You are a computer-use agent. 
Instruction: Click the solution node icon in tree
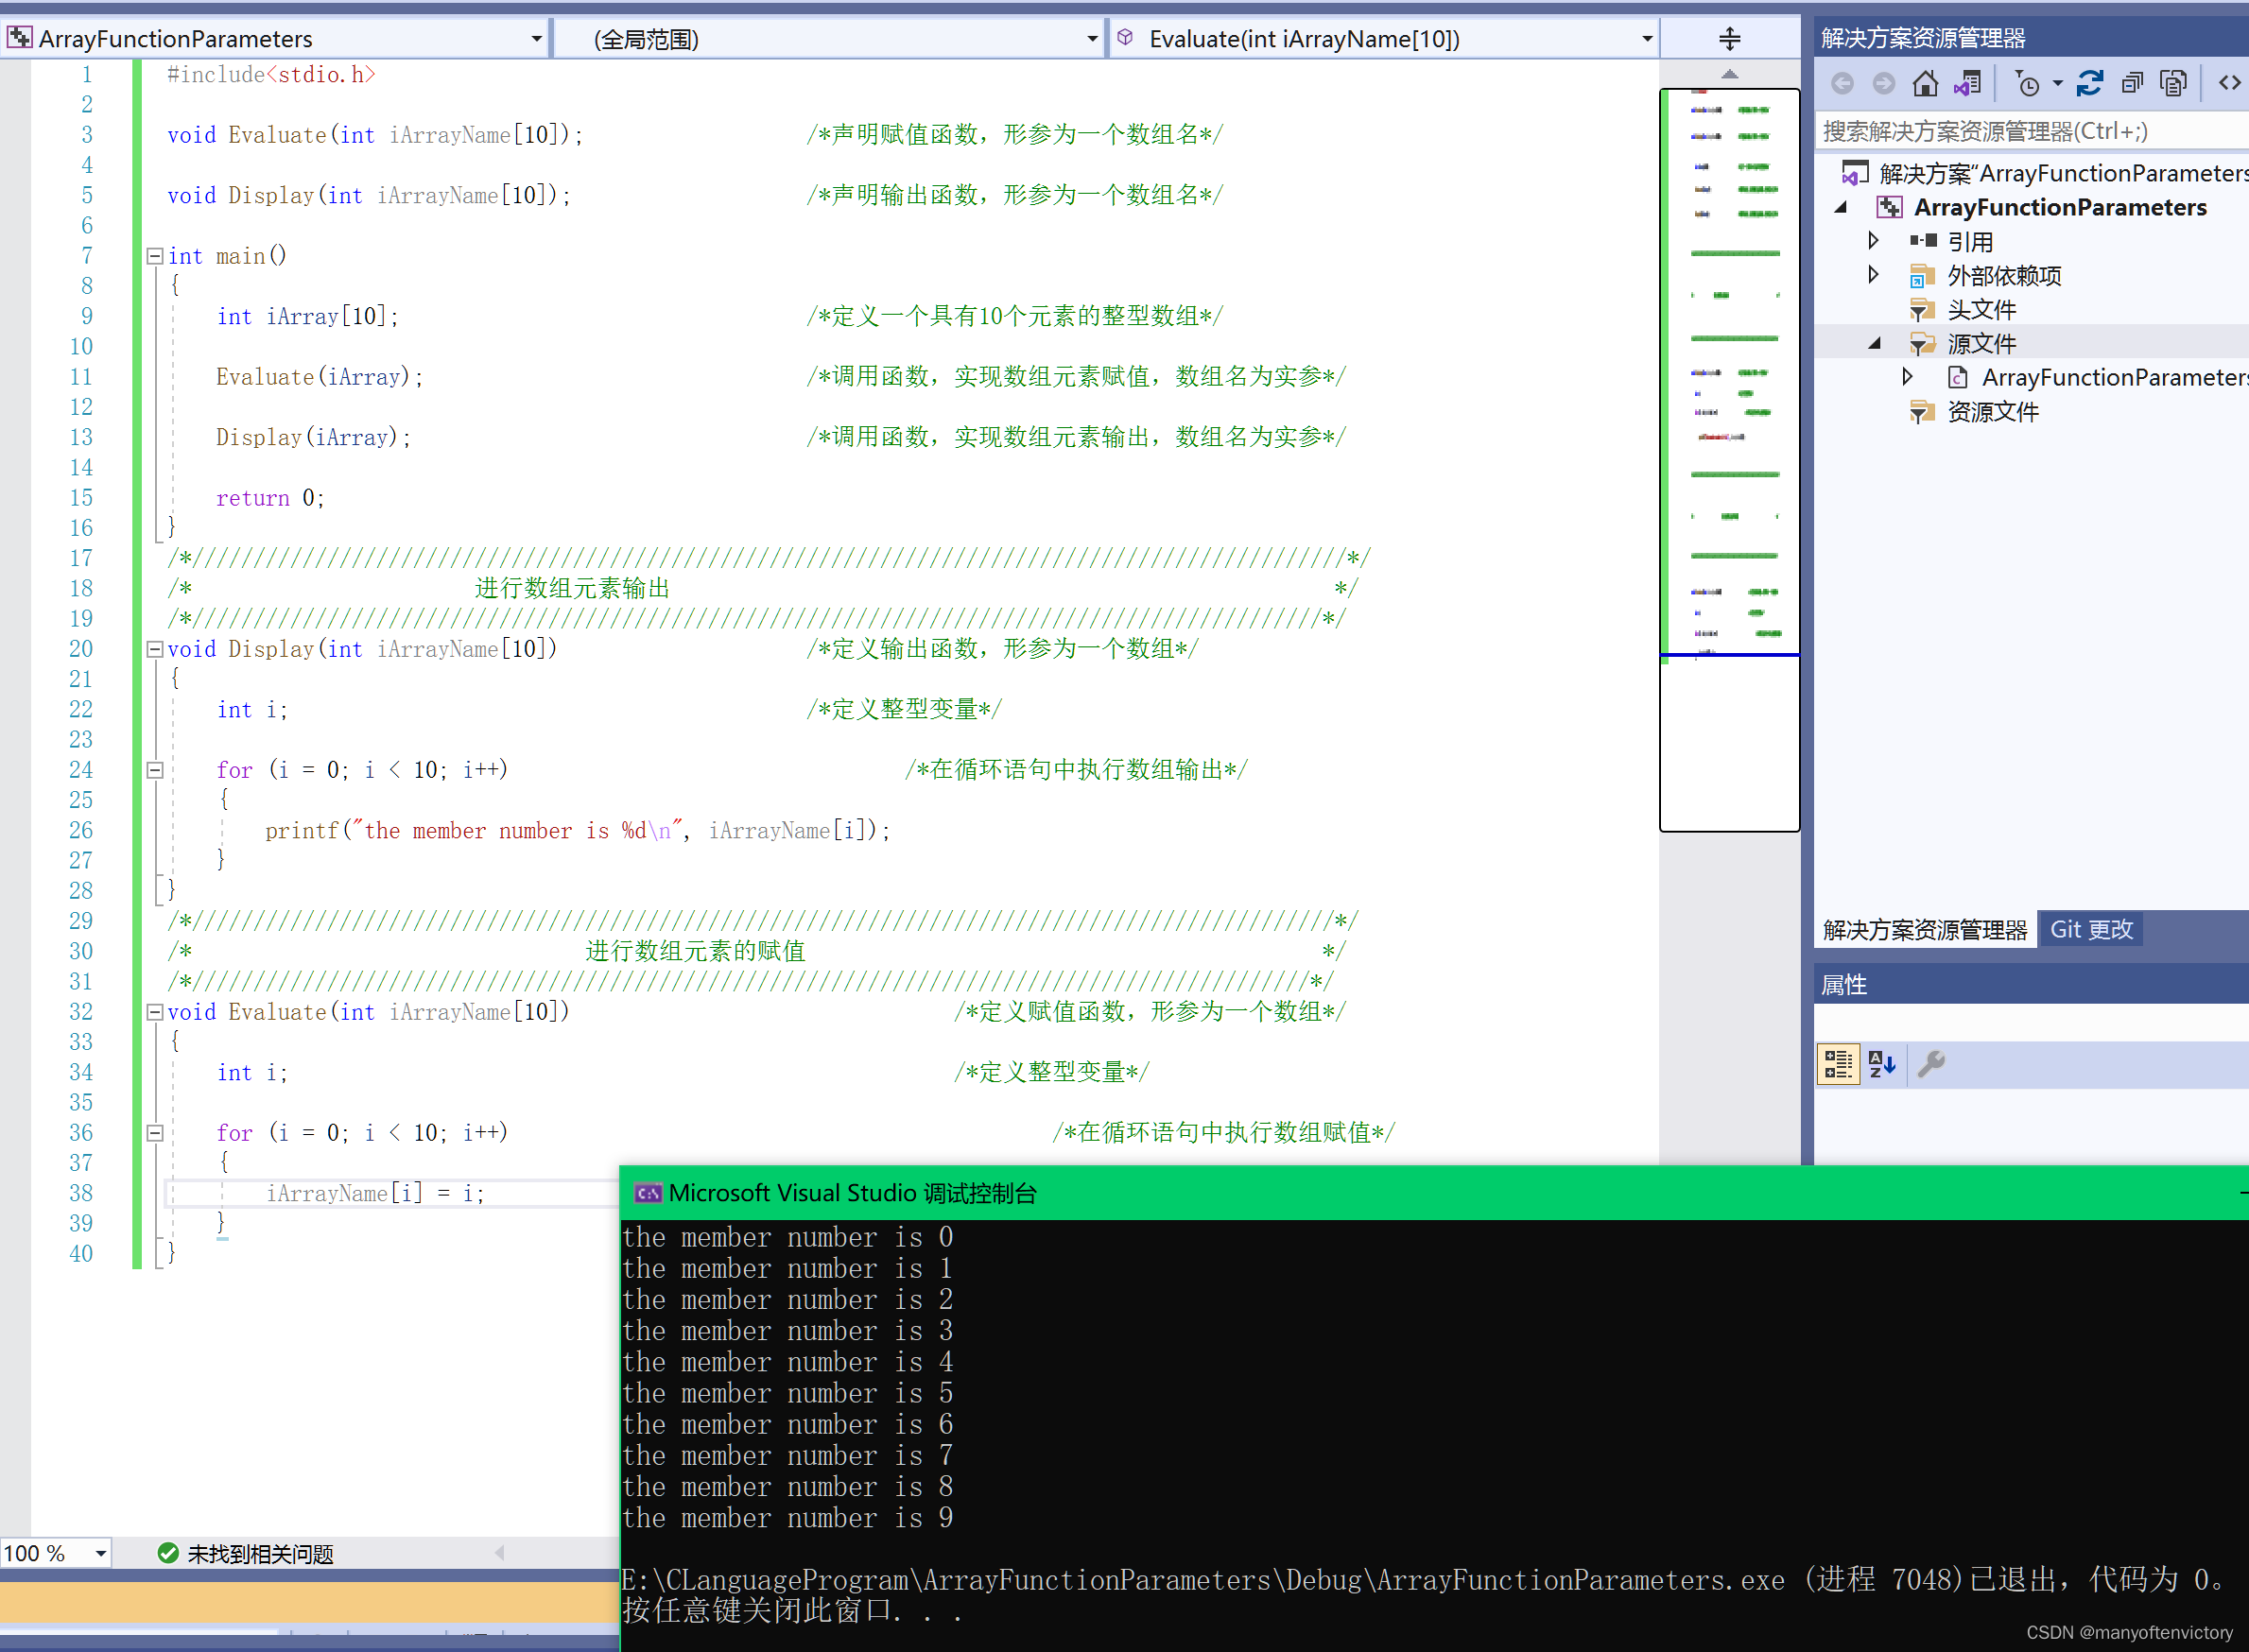pyautogui.click(x=1855, y=173)
